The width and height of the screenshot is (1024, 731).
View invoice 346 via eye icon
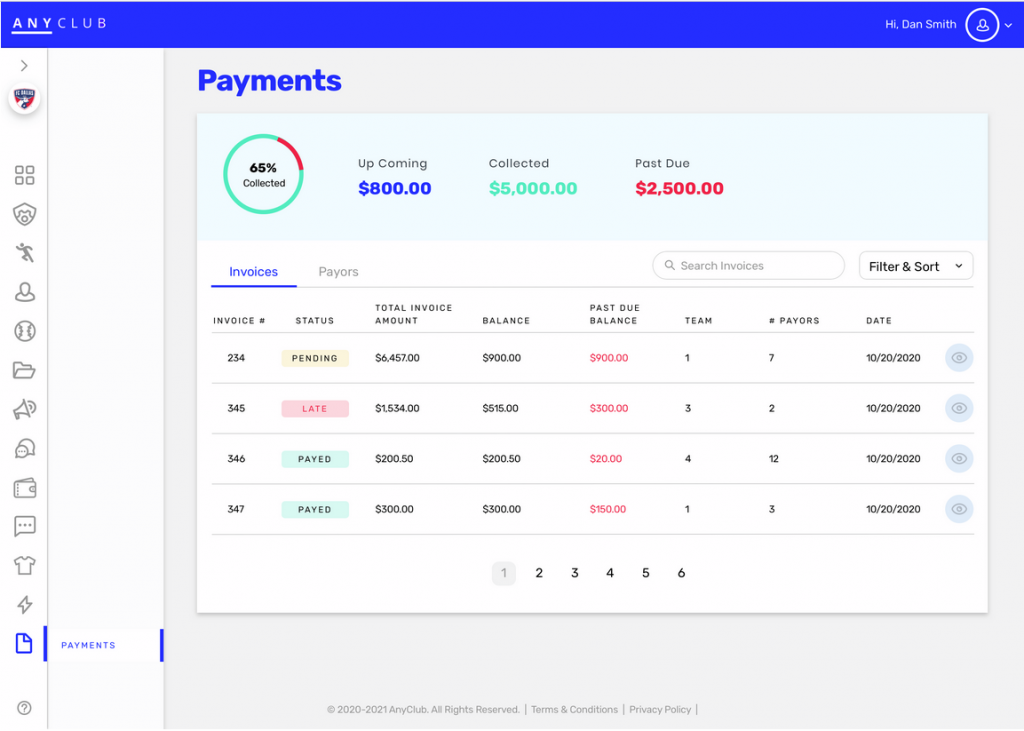959,459
